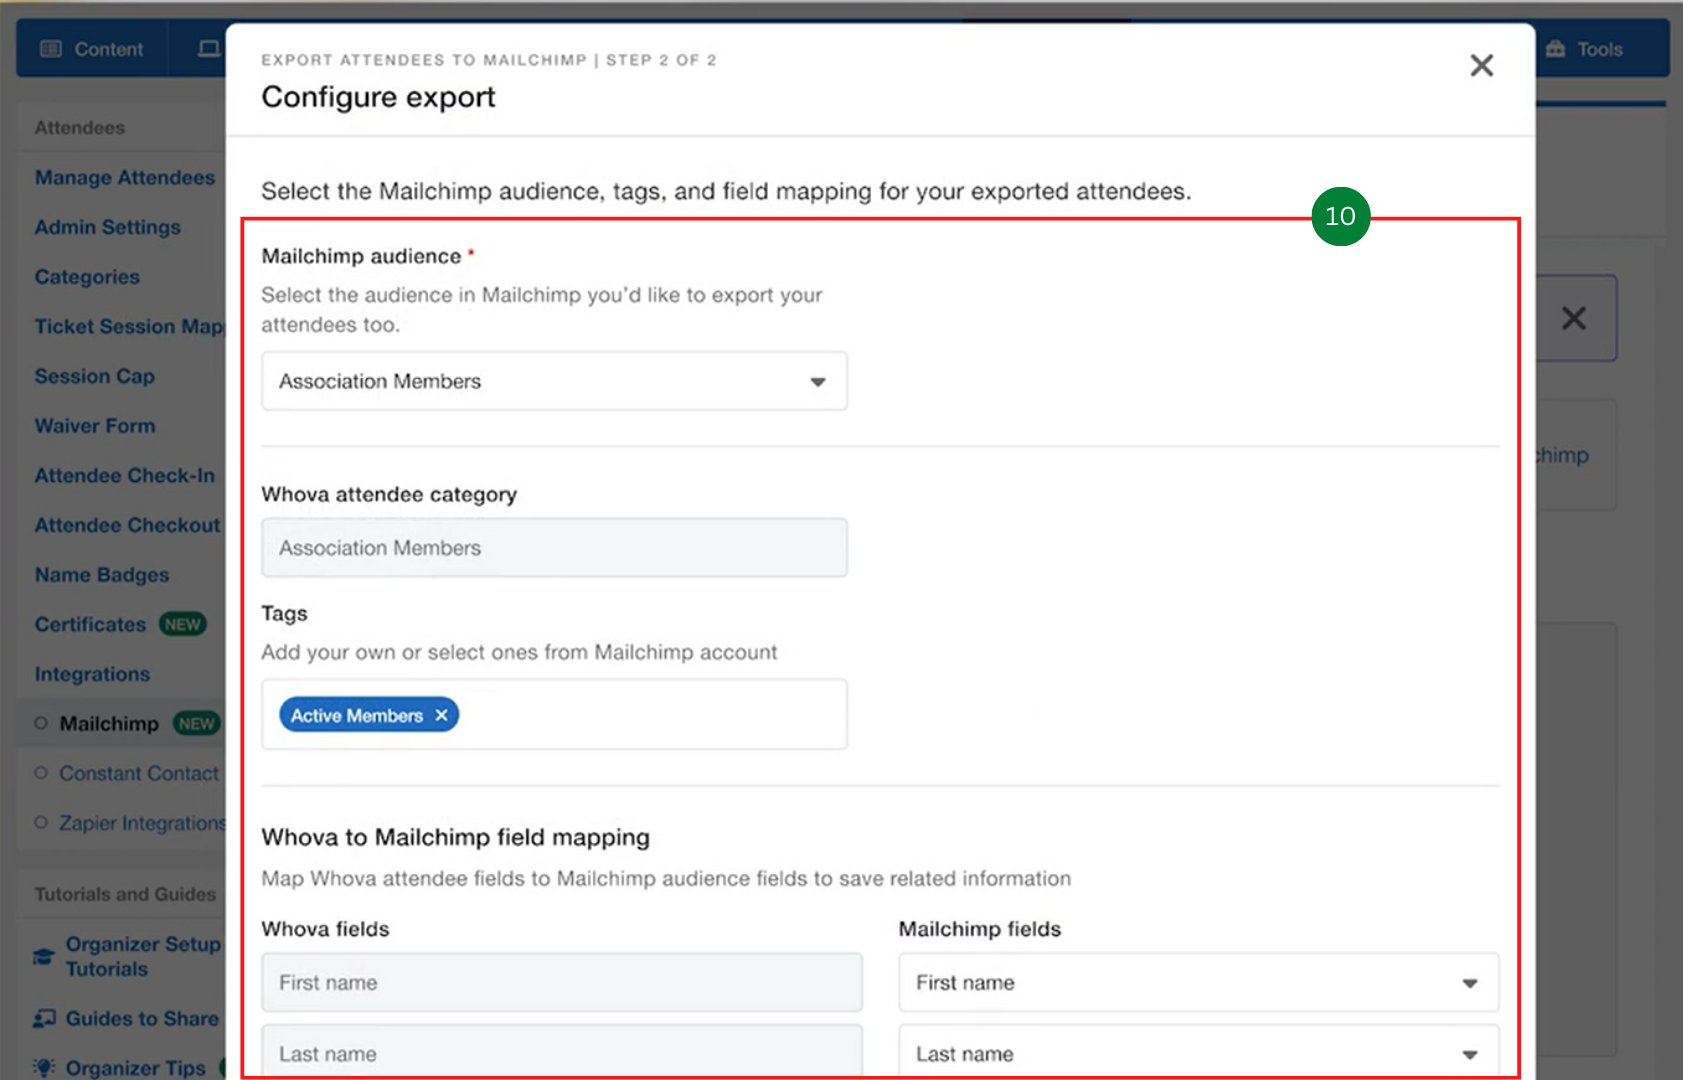The image size is (1683, 1080).
Task: Select Zapier Integrations in sidebar
Action: click(142, 823)
